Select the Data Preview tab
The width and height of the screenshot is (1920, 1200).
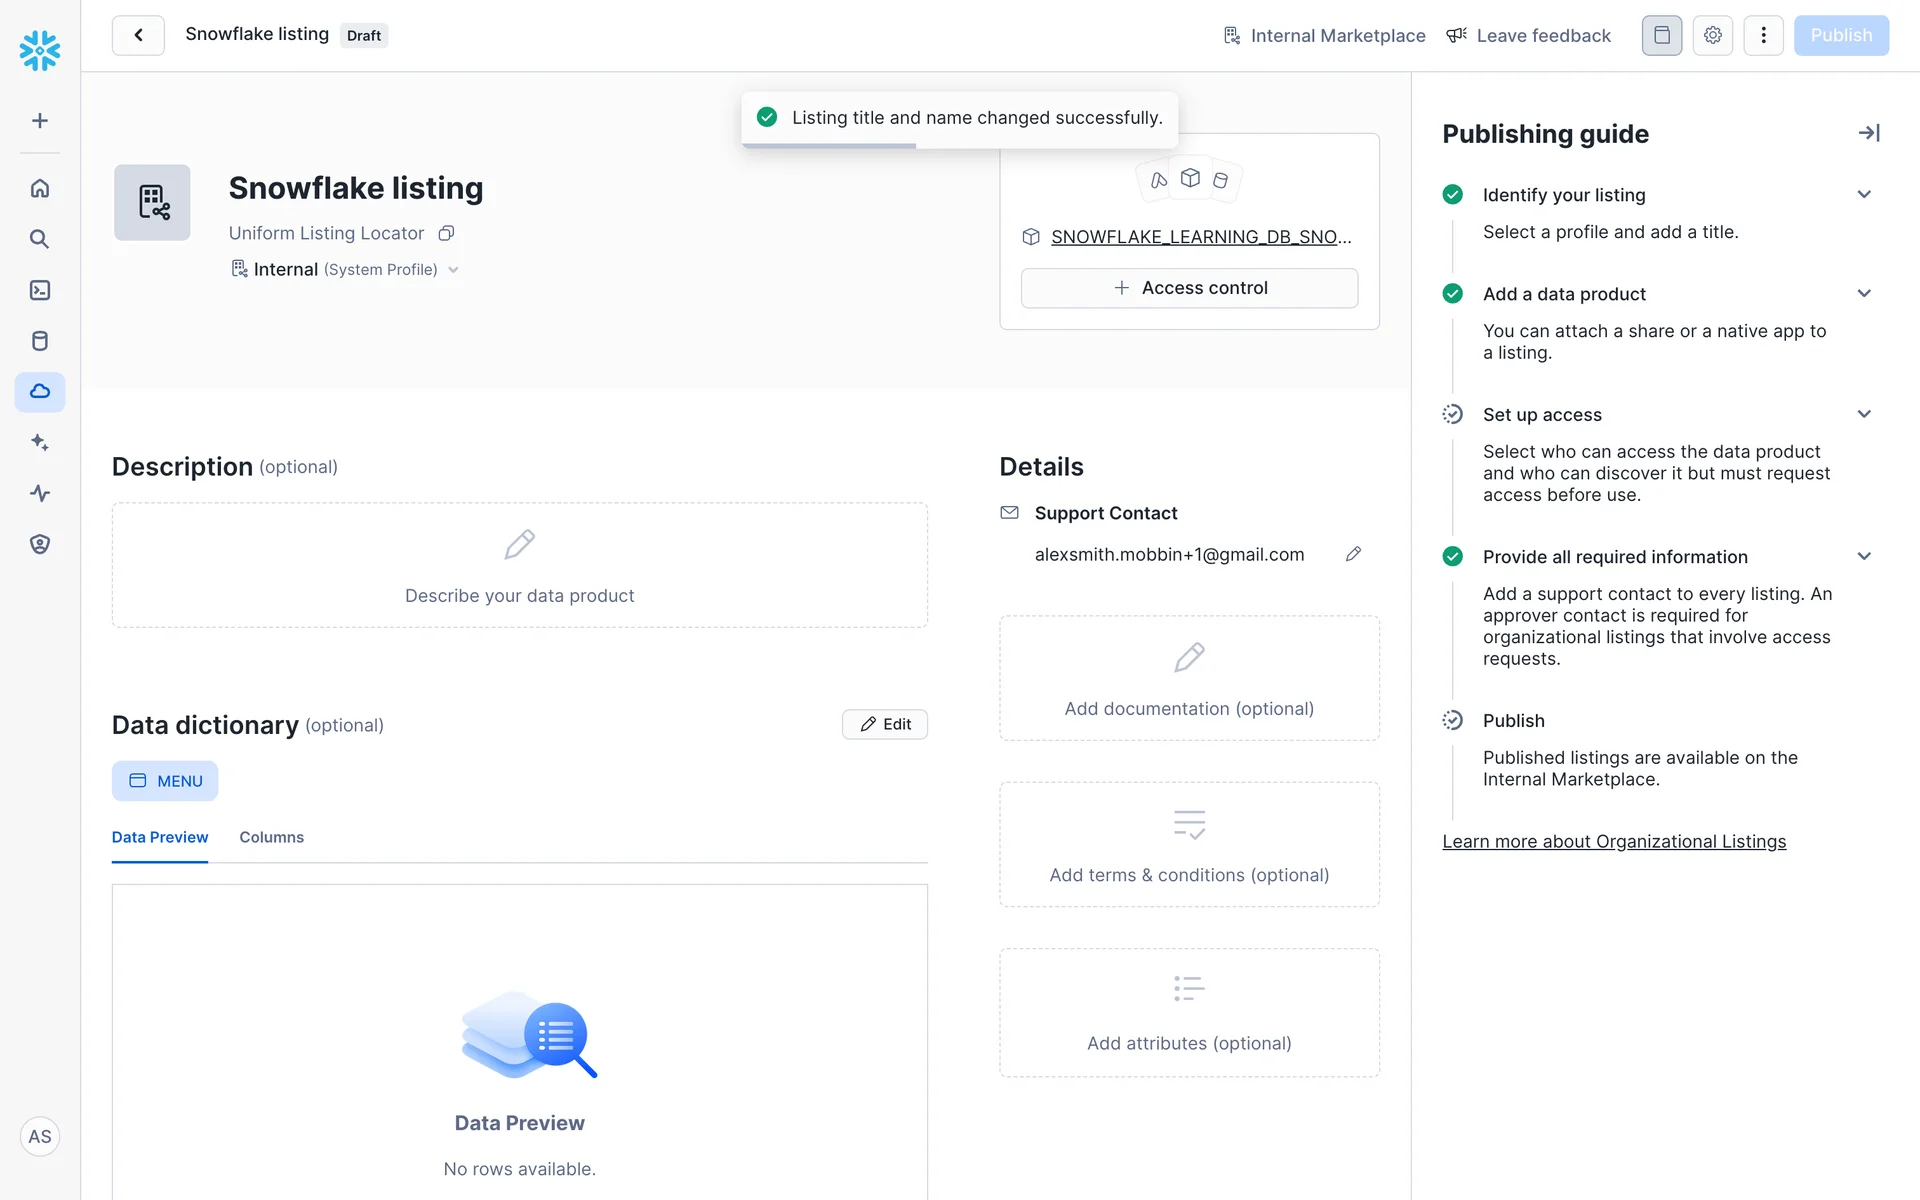[x=160, y=837]
